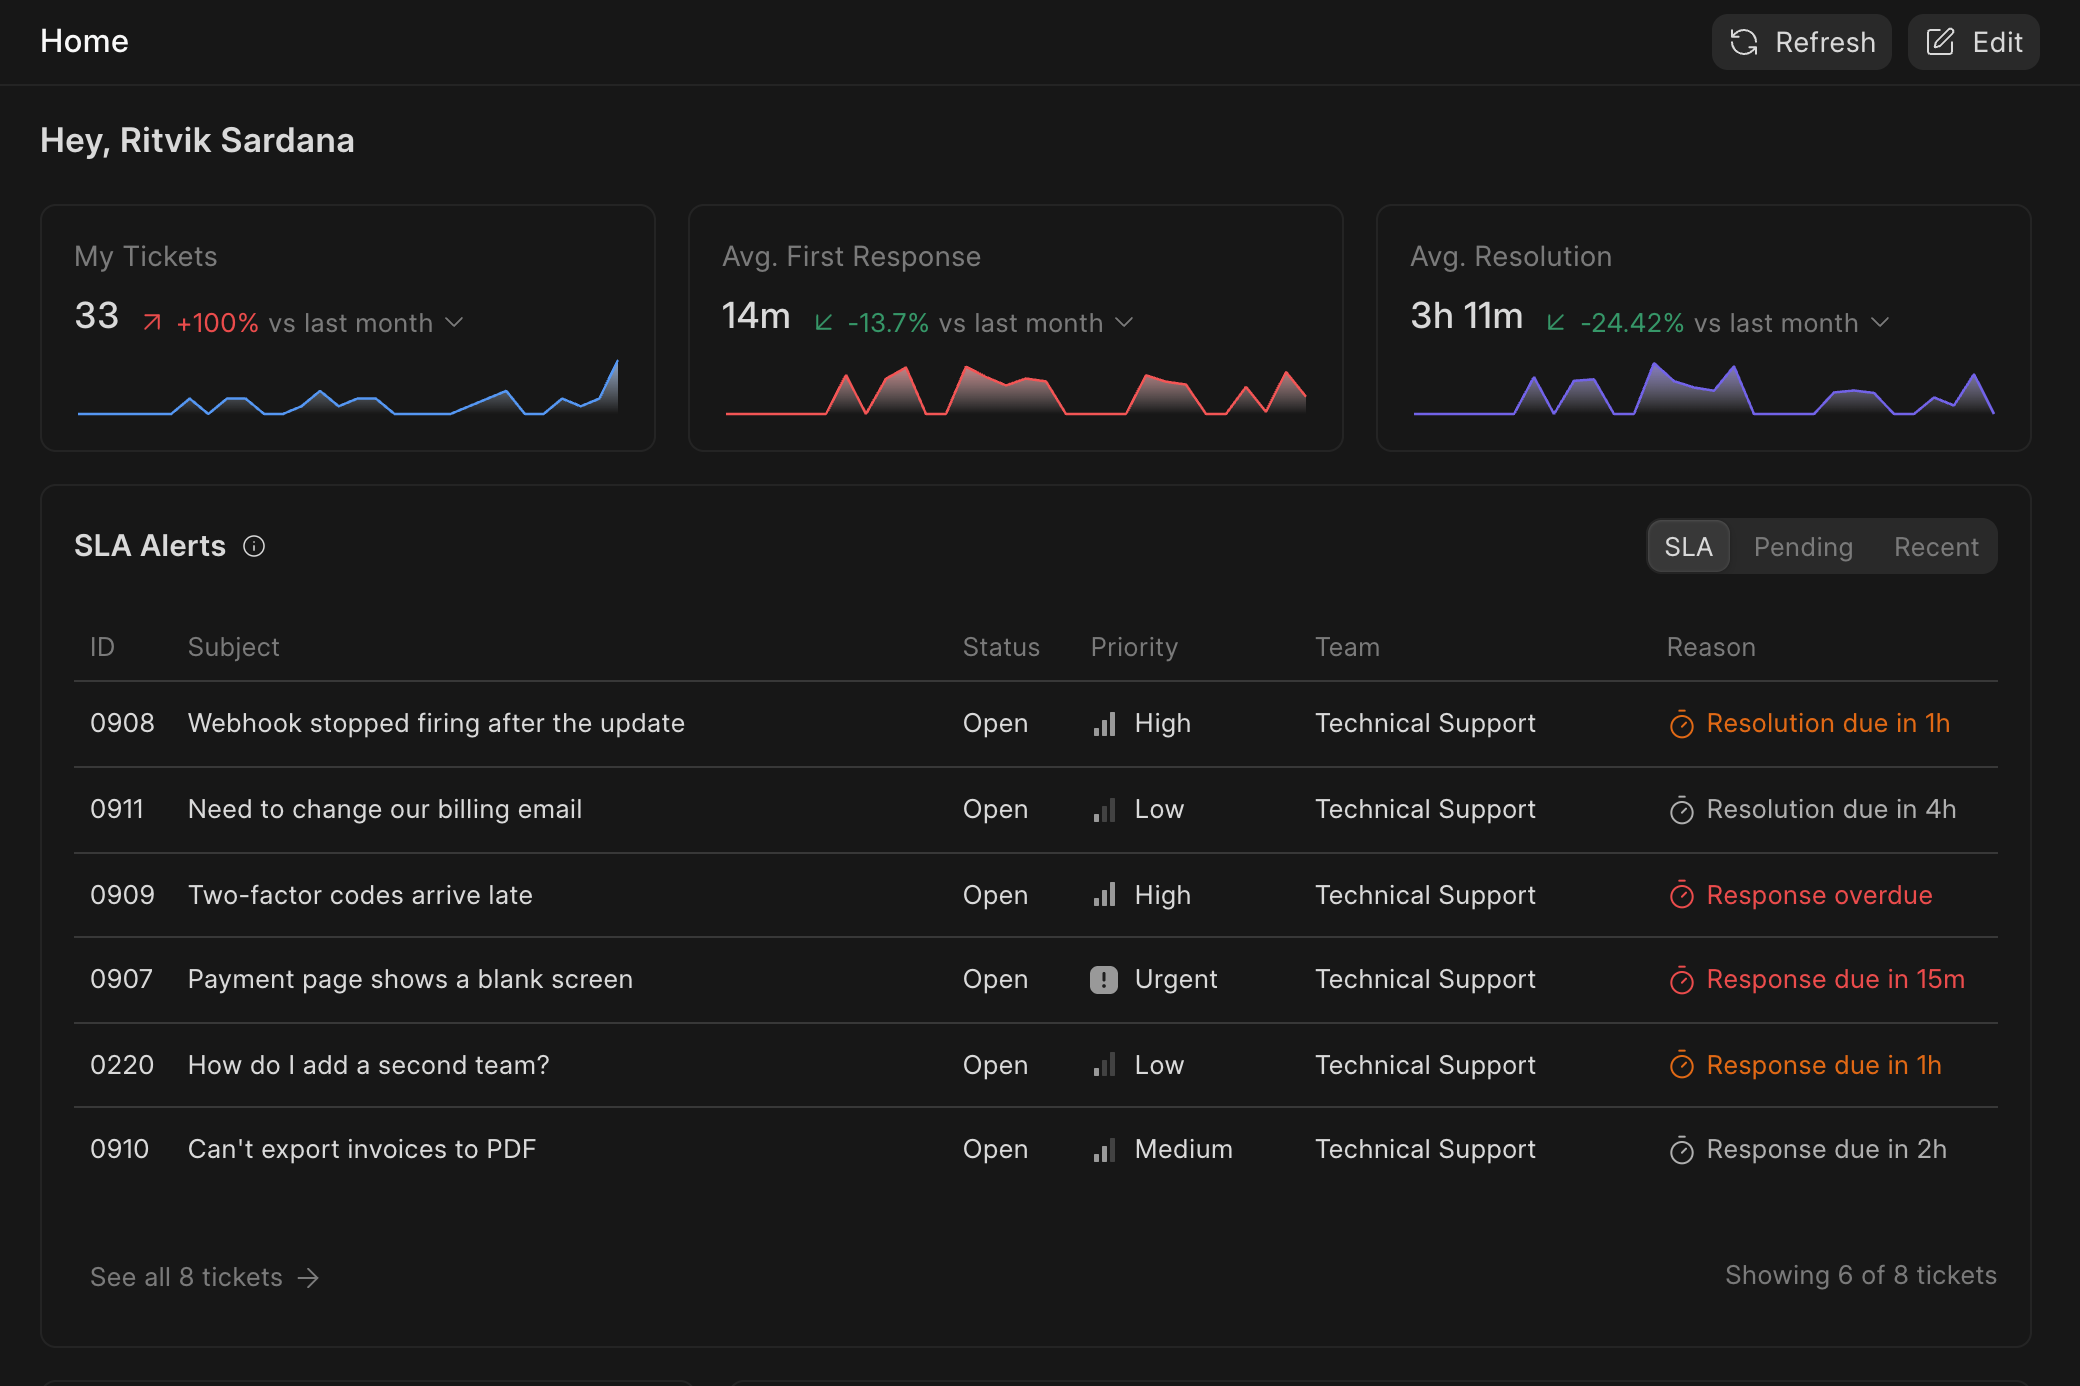Click timer icon beside Resolution due in 1h

[x=1682, y=724]
